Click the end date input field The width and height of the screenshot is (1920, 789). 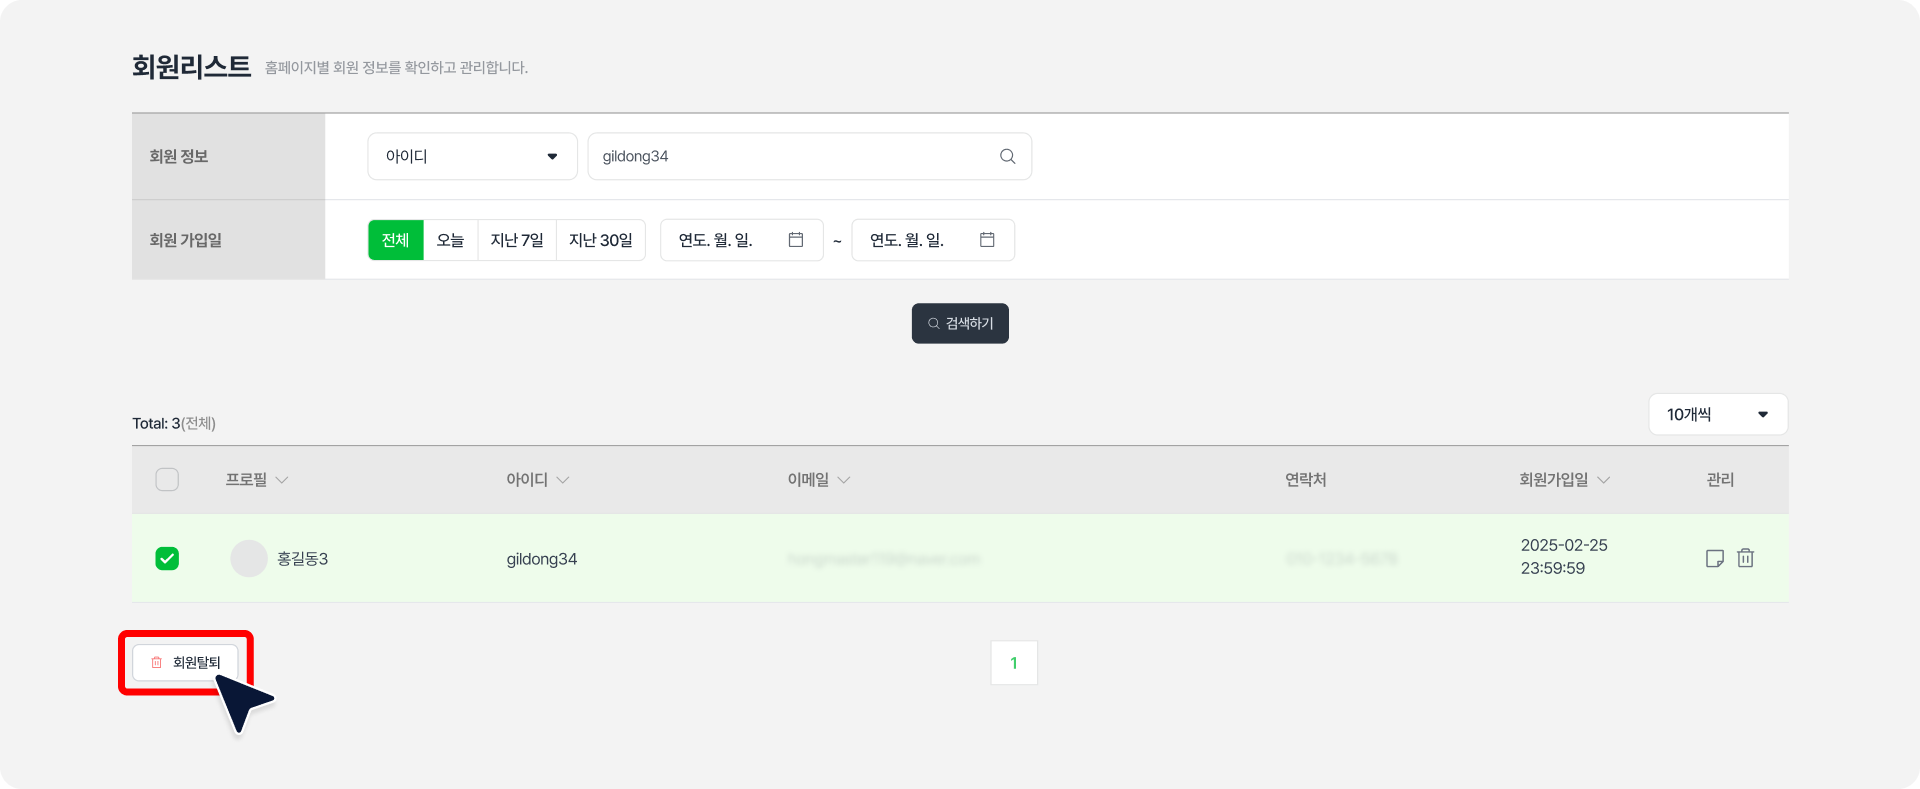(933, 240)
